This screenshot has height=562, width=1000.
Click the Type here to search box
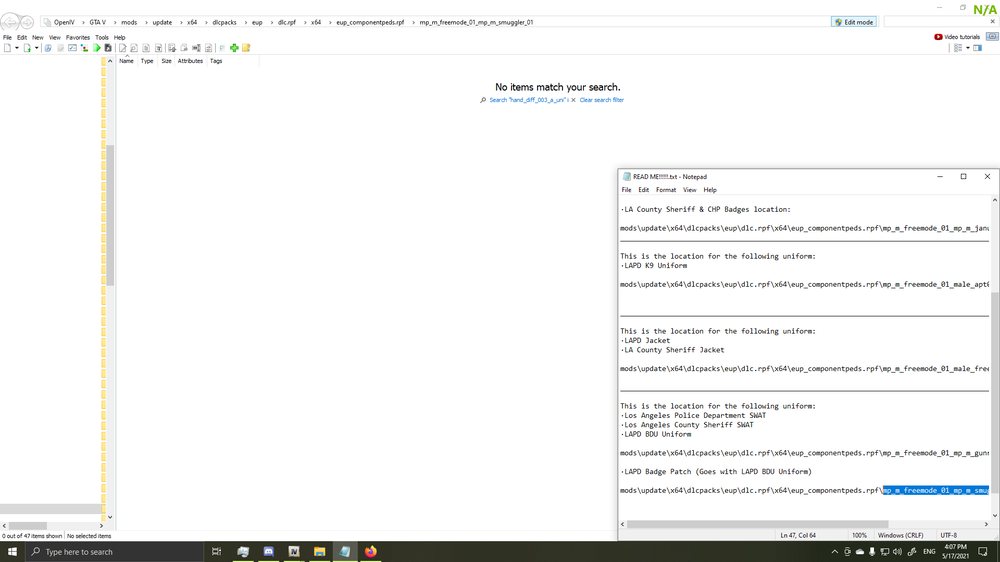[115, 552]
